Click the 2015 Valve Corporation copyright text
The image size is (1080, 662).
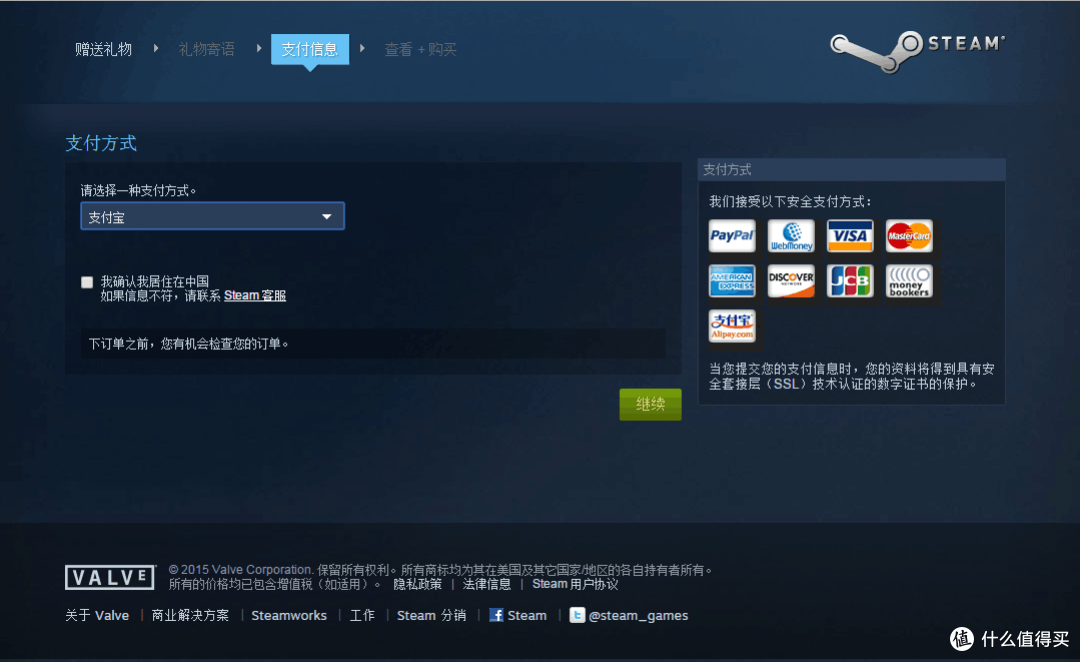pyautogui.click(x=440, y=570)
